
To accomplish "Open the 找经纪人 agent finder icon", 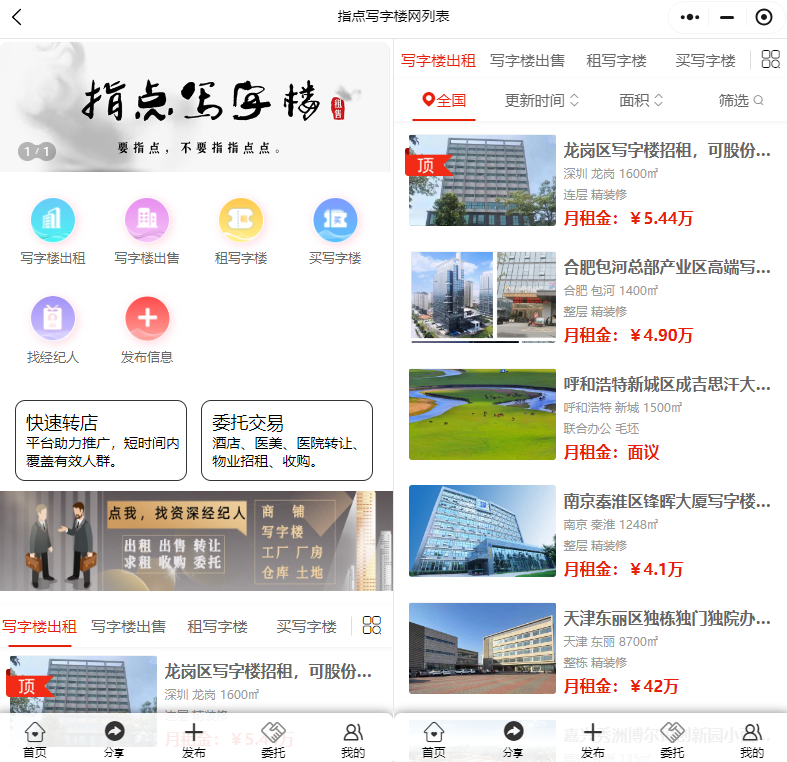I will point(53,319).
